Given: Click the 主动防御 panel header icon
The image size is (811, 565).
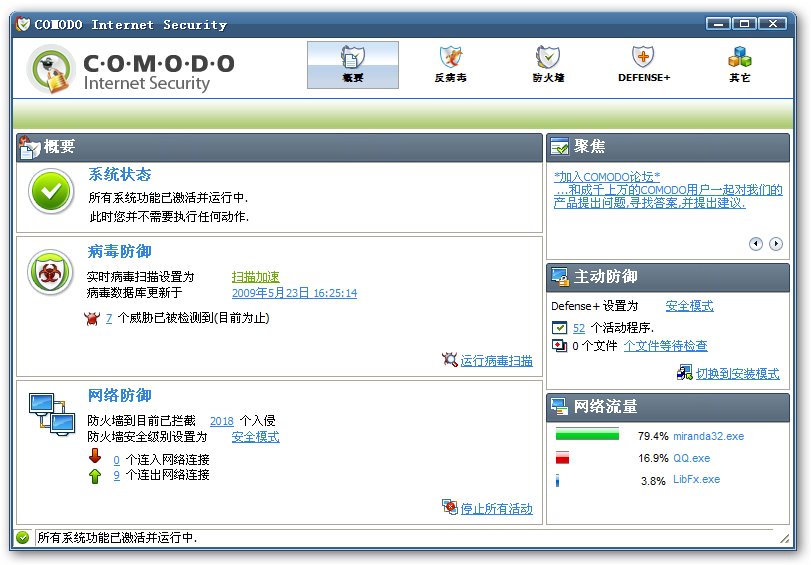Looking at the screenshot, I should [560, 277].
